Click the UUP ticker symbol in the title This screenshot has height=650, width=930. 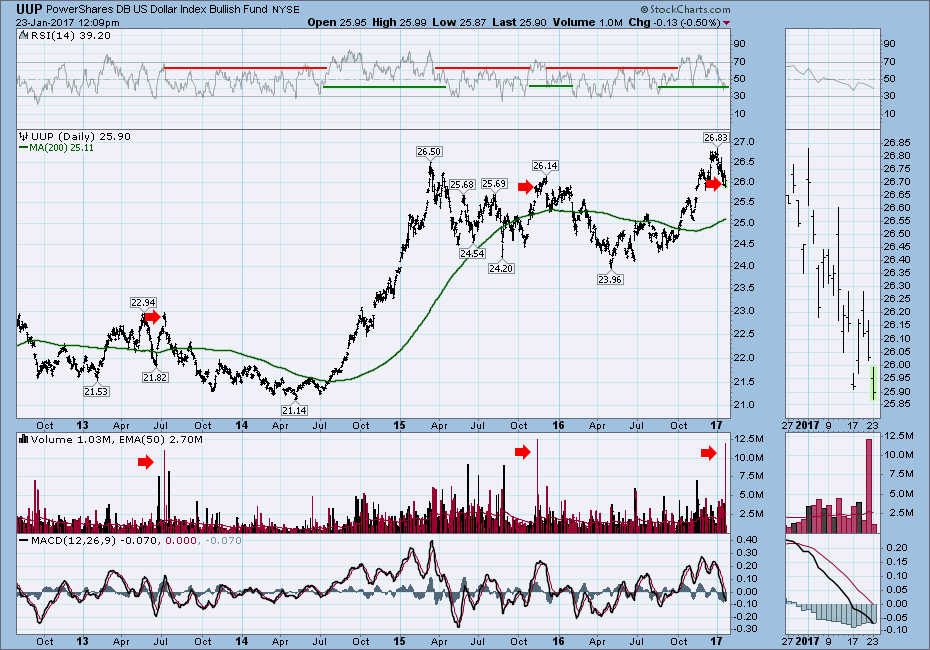[x=28, y=9]
